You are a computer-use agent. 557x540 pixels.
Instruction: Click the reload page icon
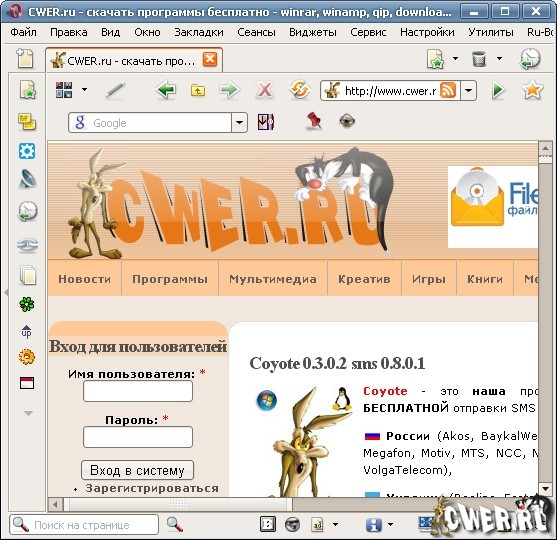(300, 90)
